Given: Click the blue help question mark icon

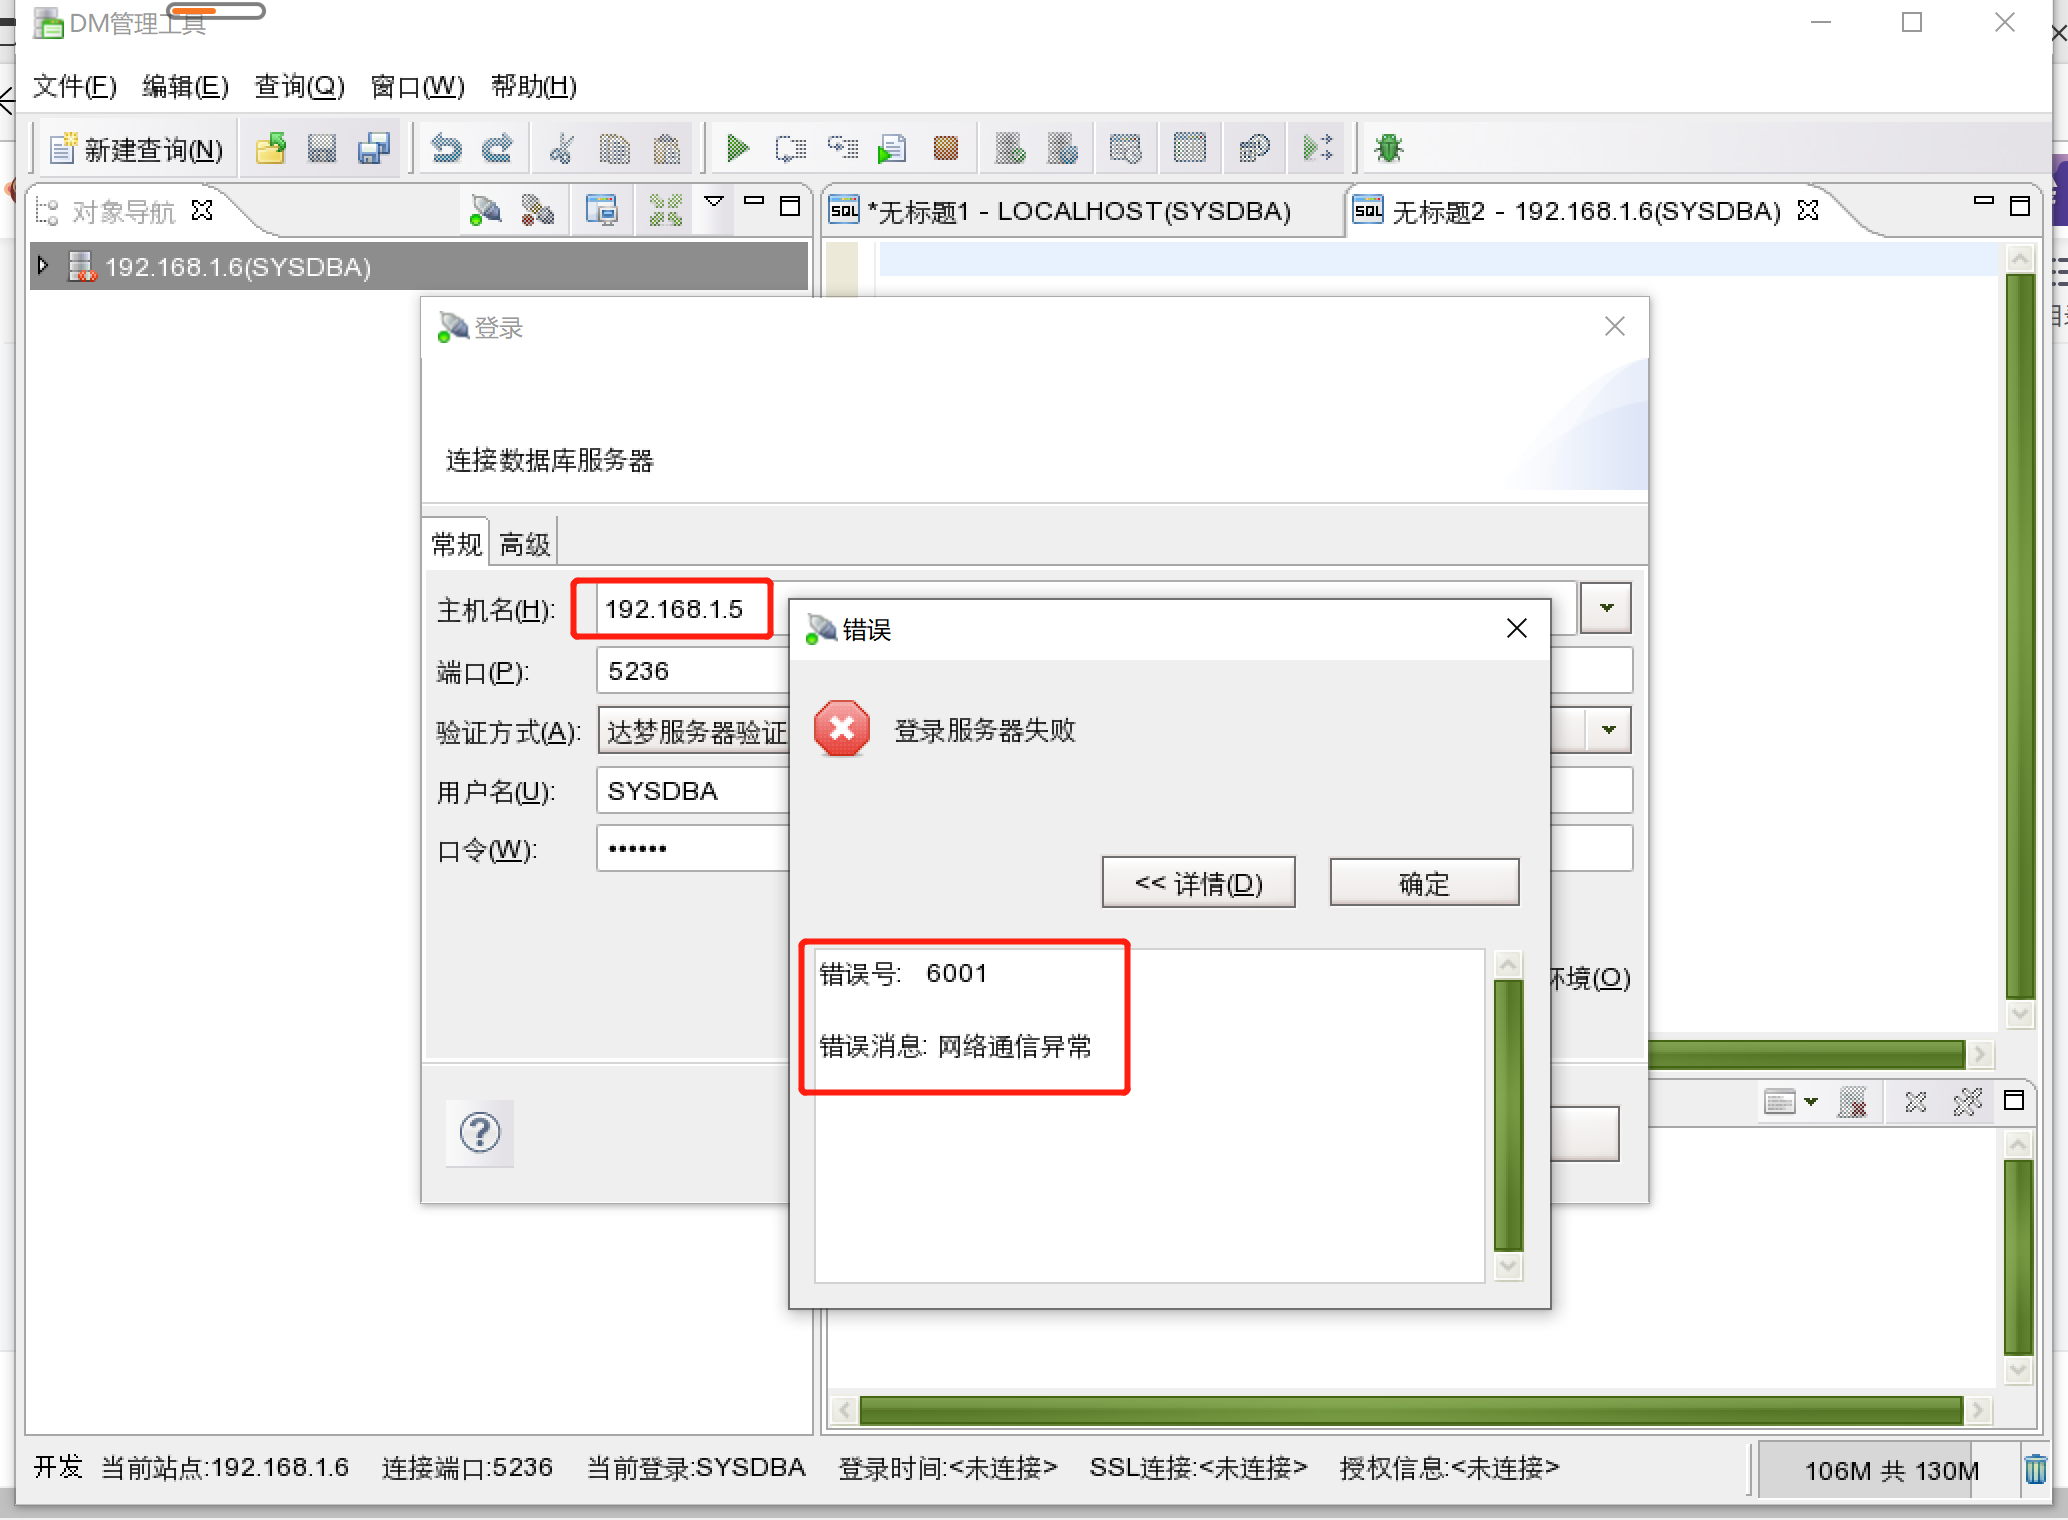Looking at the screenshot, I should click(x=480, y=1133).
